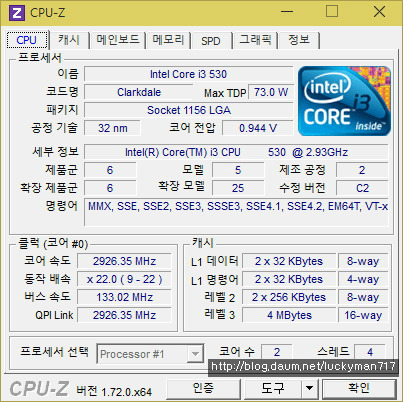The image size is (403, 402).
Task: Click the 확장 제품군 value 6
Action: click(110, 188)
